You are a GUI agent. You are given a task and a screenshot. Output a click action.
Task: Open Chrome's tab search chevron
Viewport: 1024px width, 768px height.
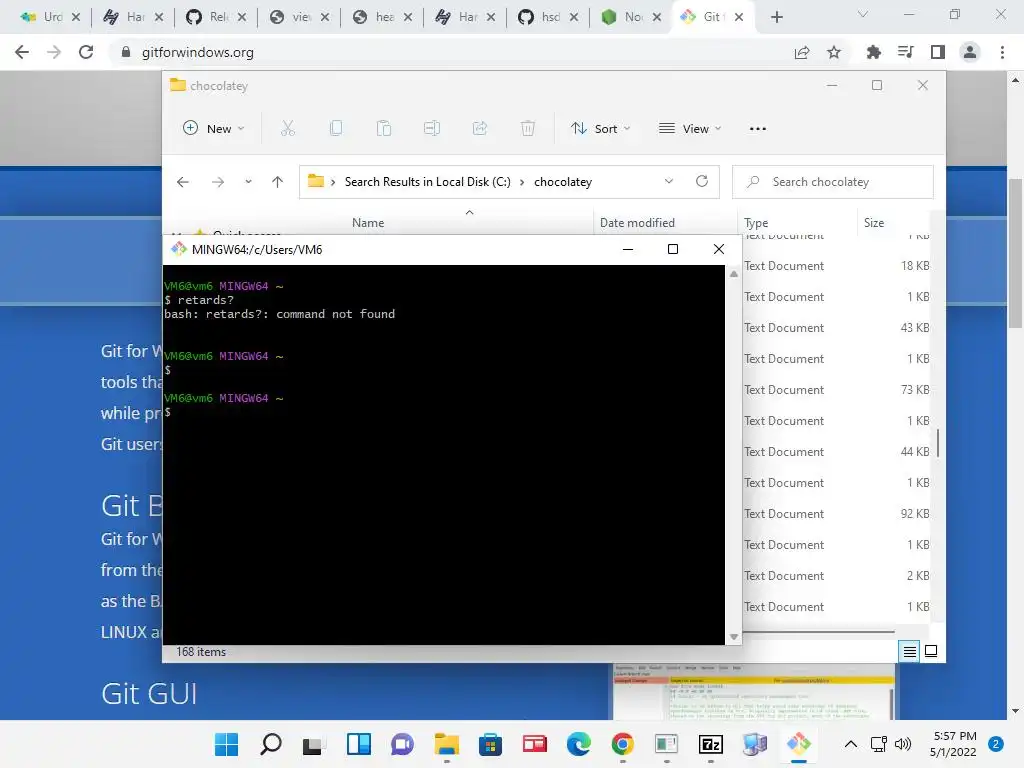click(x=863, y=14)
